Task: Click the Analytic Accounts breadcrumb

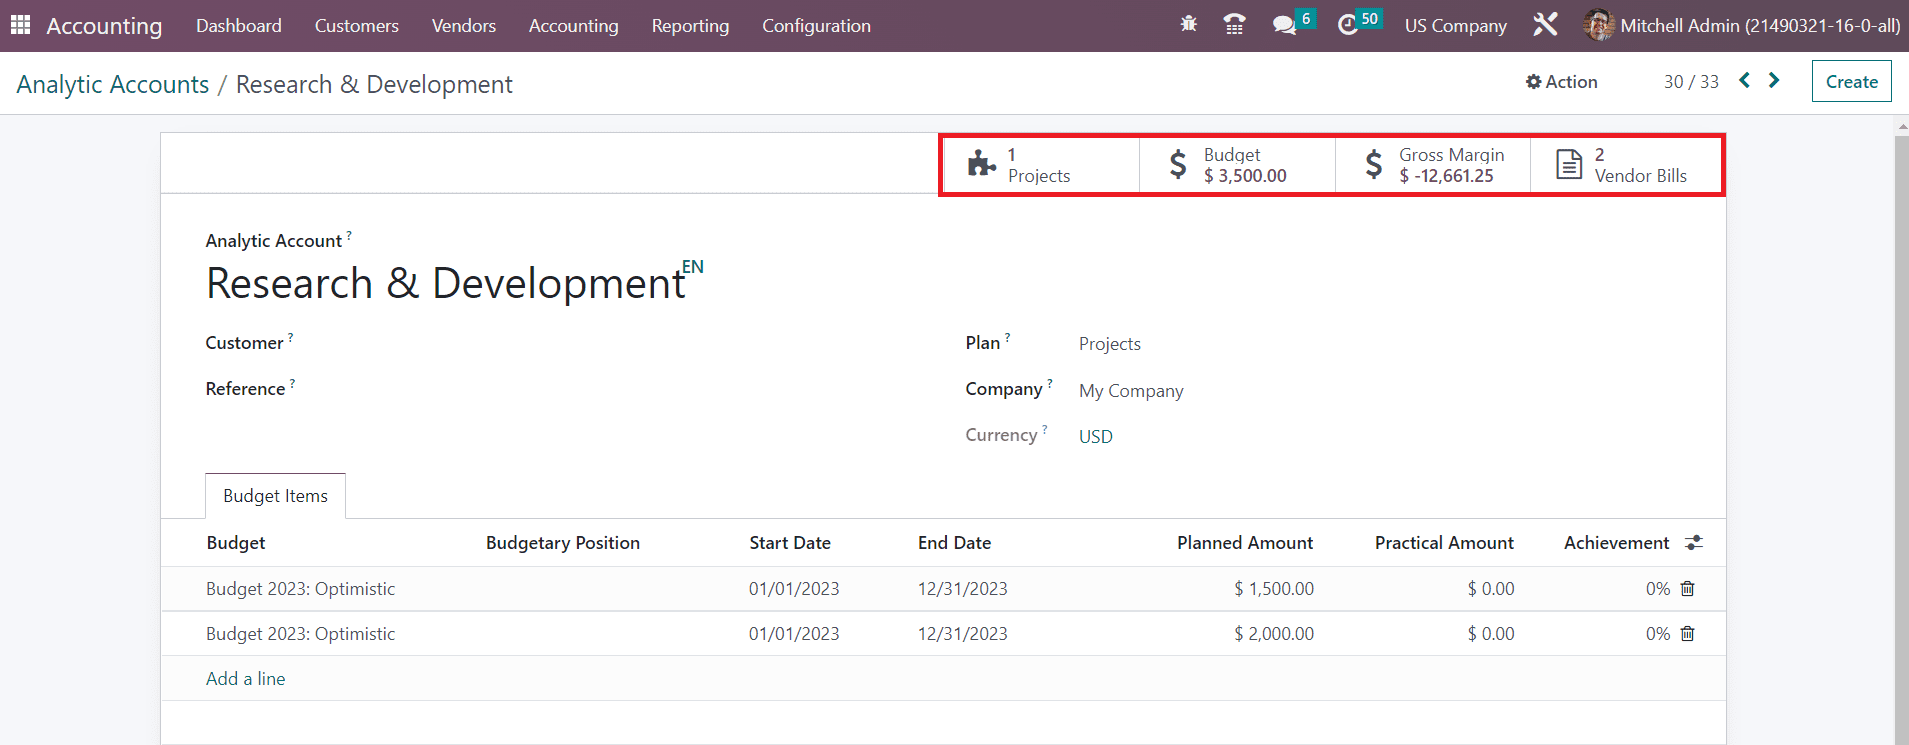Action: (113, 85)
